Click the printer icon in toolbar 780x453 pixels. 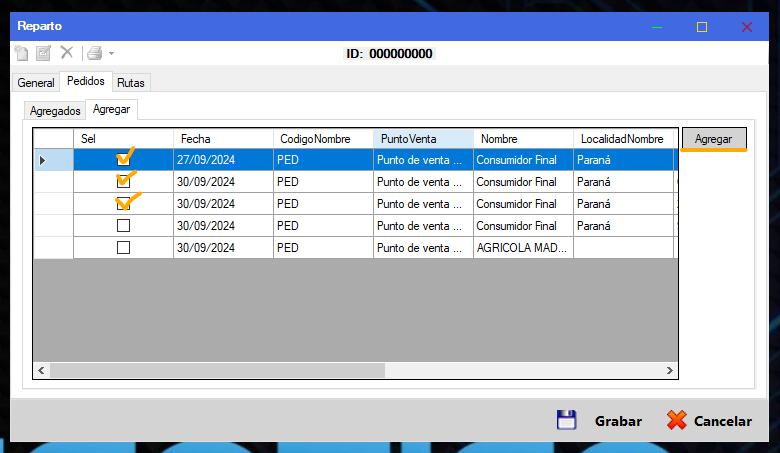(x=94, y=53)
